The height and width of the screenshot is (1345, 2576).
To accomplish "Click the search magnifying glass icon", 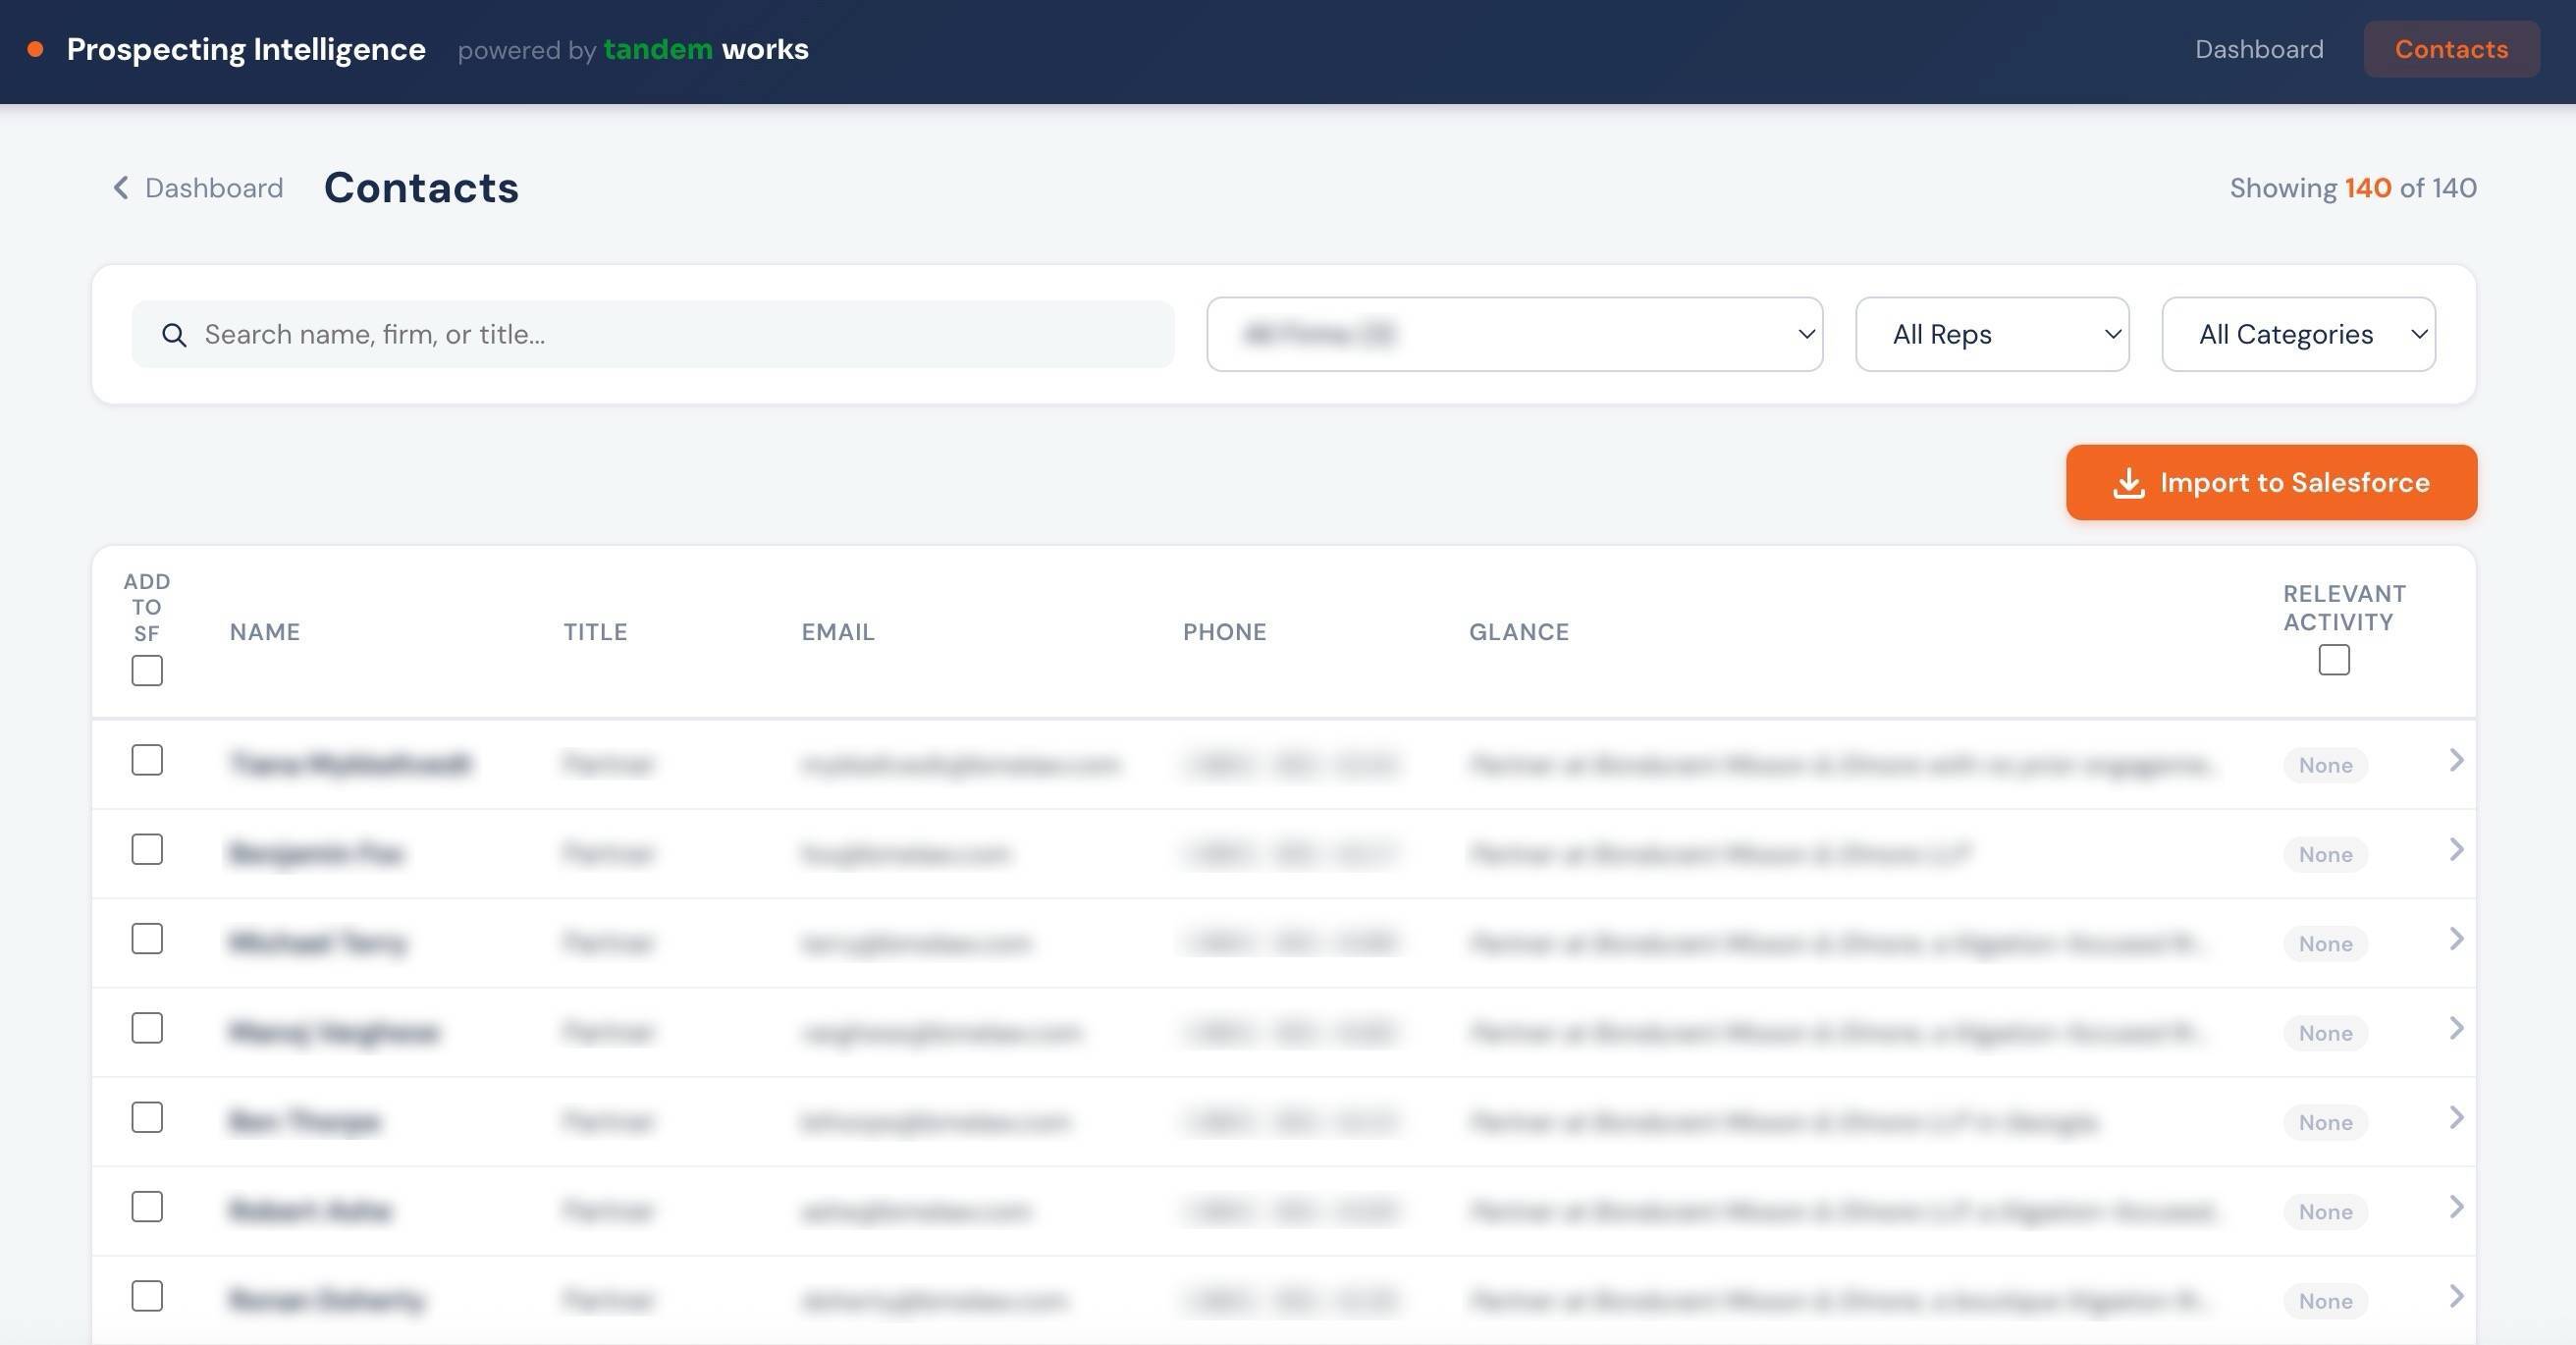I will 175,334.
